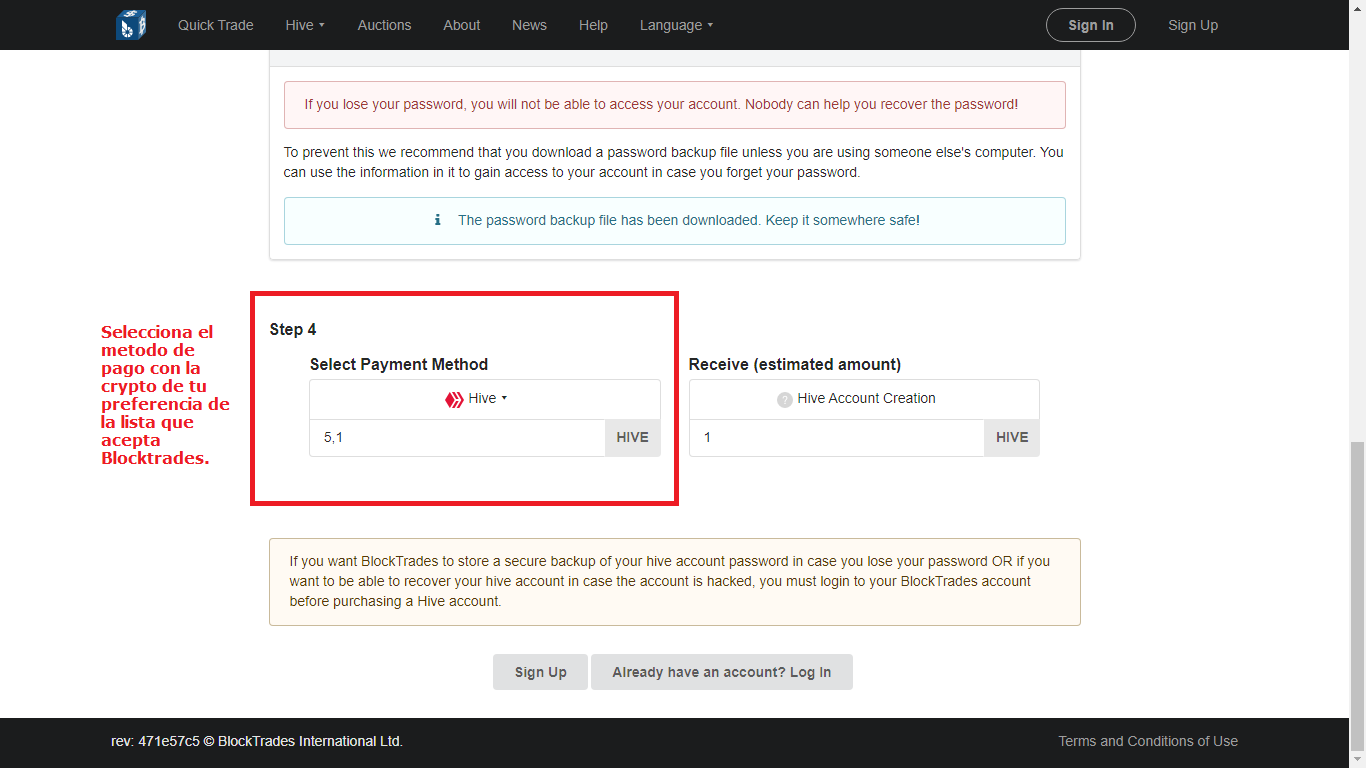Click the BlockTrades cube logo

click(x=131, y=24)
